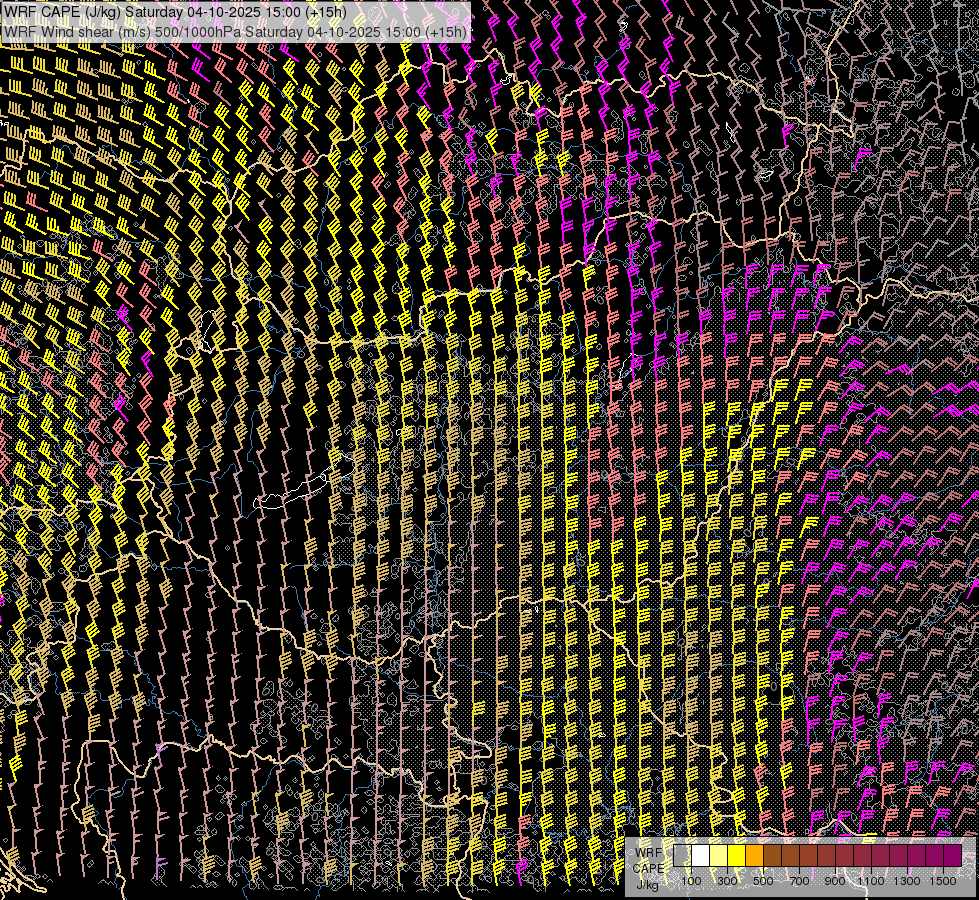This screenshot has height=900, width=979.
Task: Pick the bright yellow CAPE legend swatch
Action: [x=736, y=856]
